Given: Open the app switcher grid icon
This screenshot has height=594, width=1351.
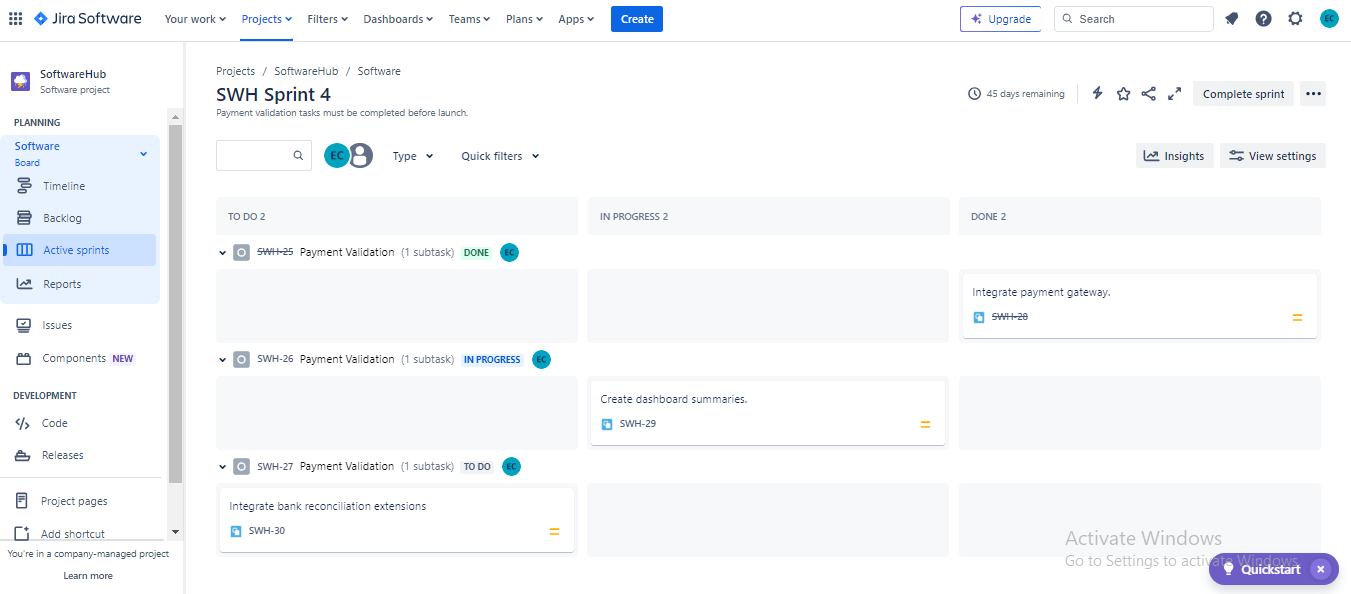Looking at the screenshot, I should (15, 19).
